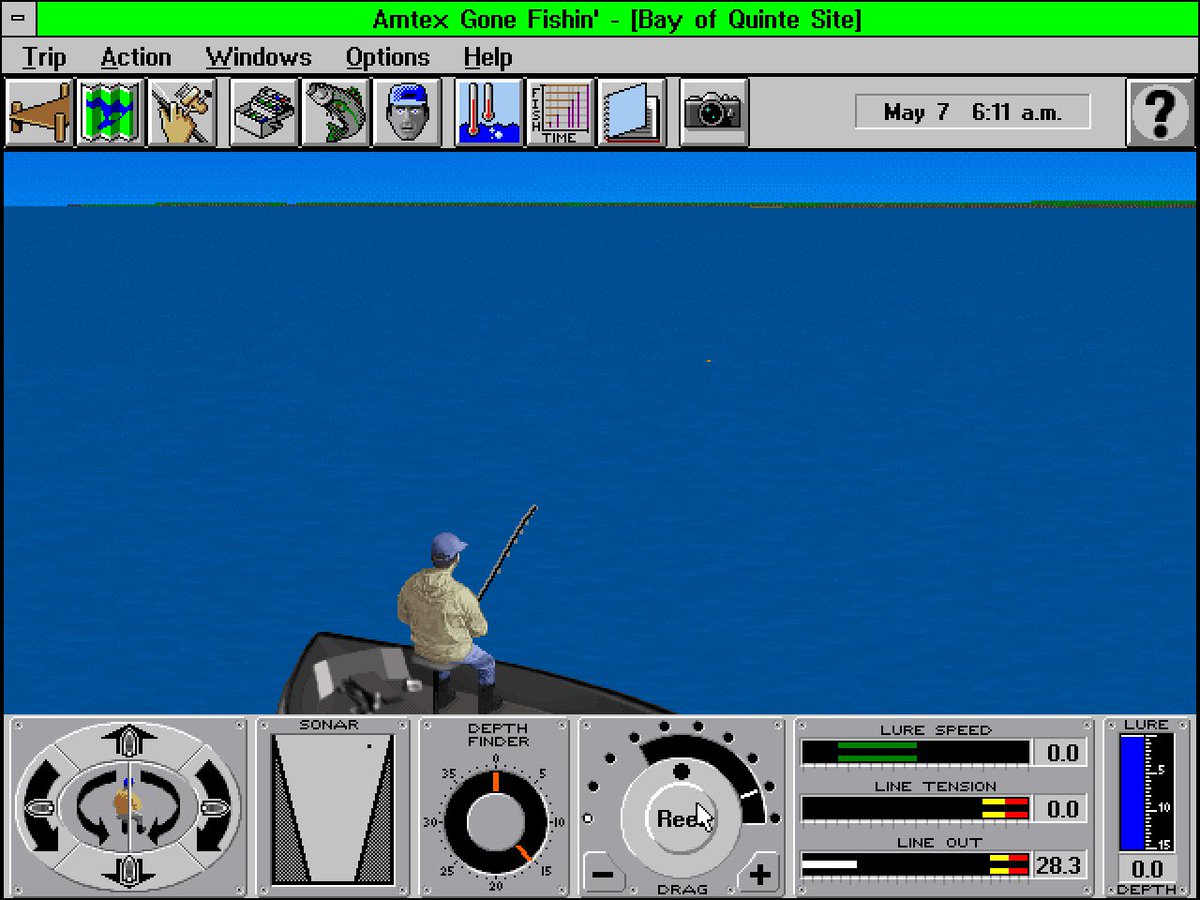Click the small lure floating on the water
Screen dimensions: 1200x900
(x=709, y=360)
